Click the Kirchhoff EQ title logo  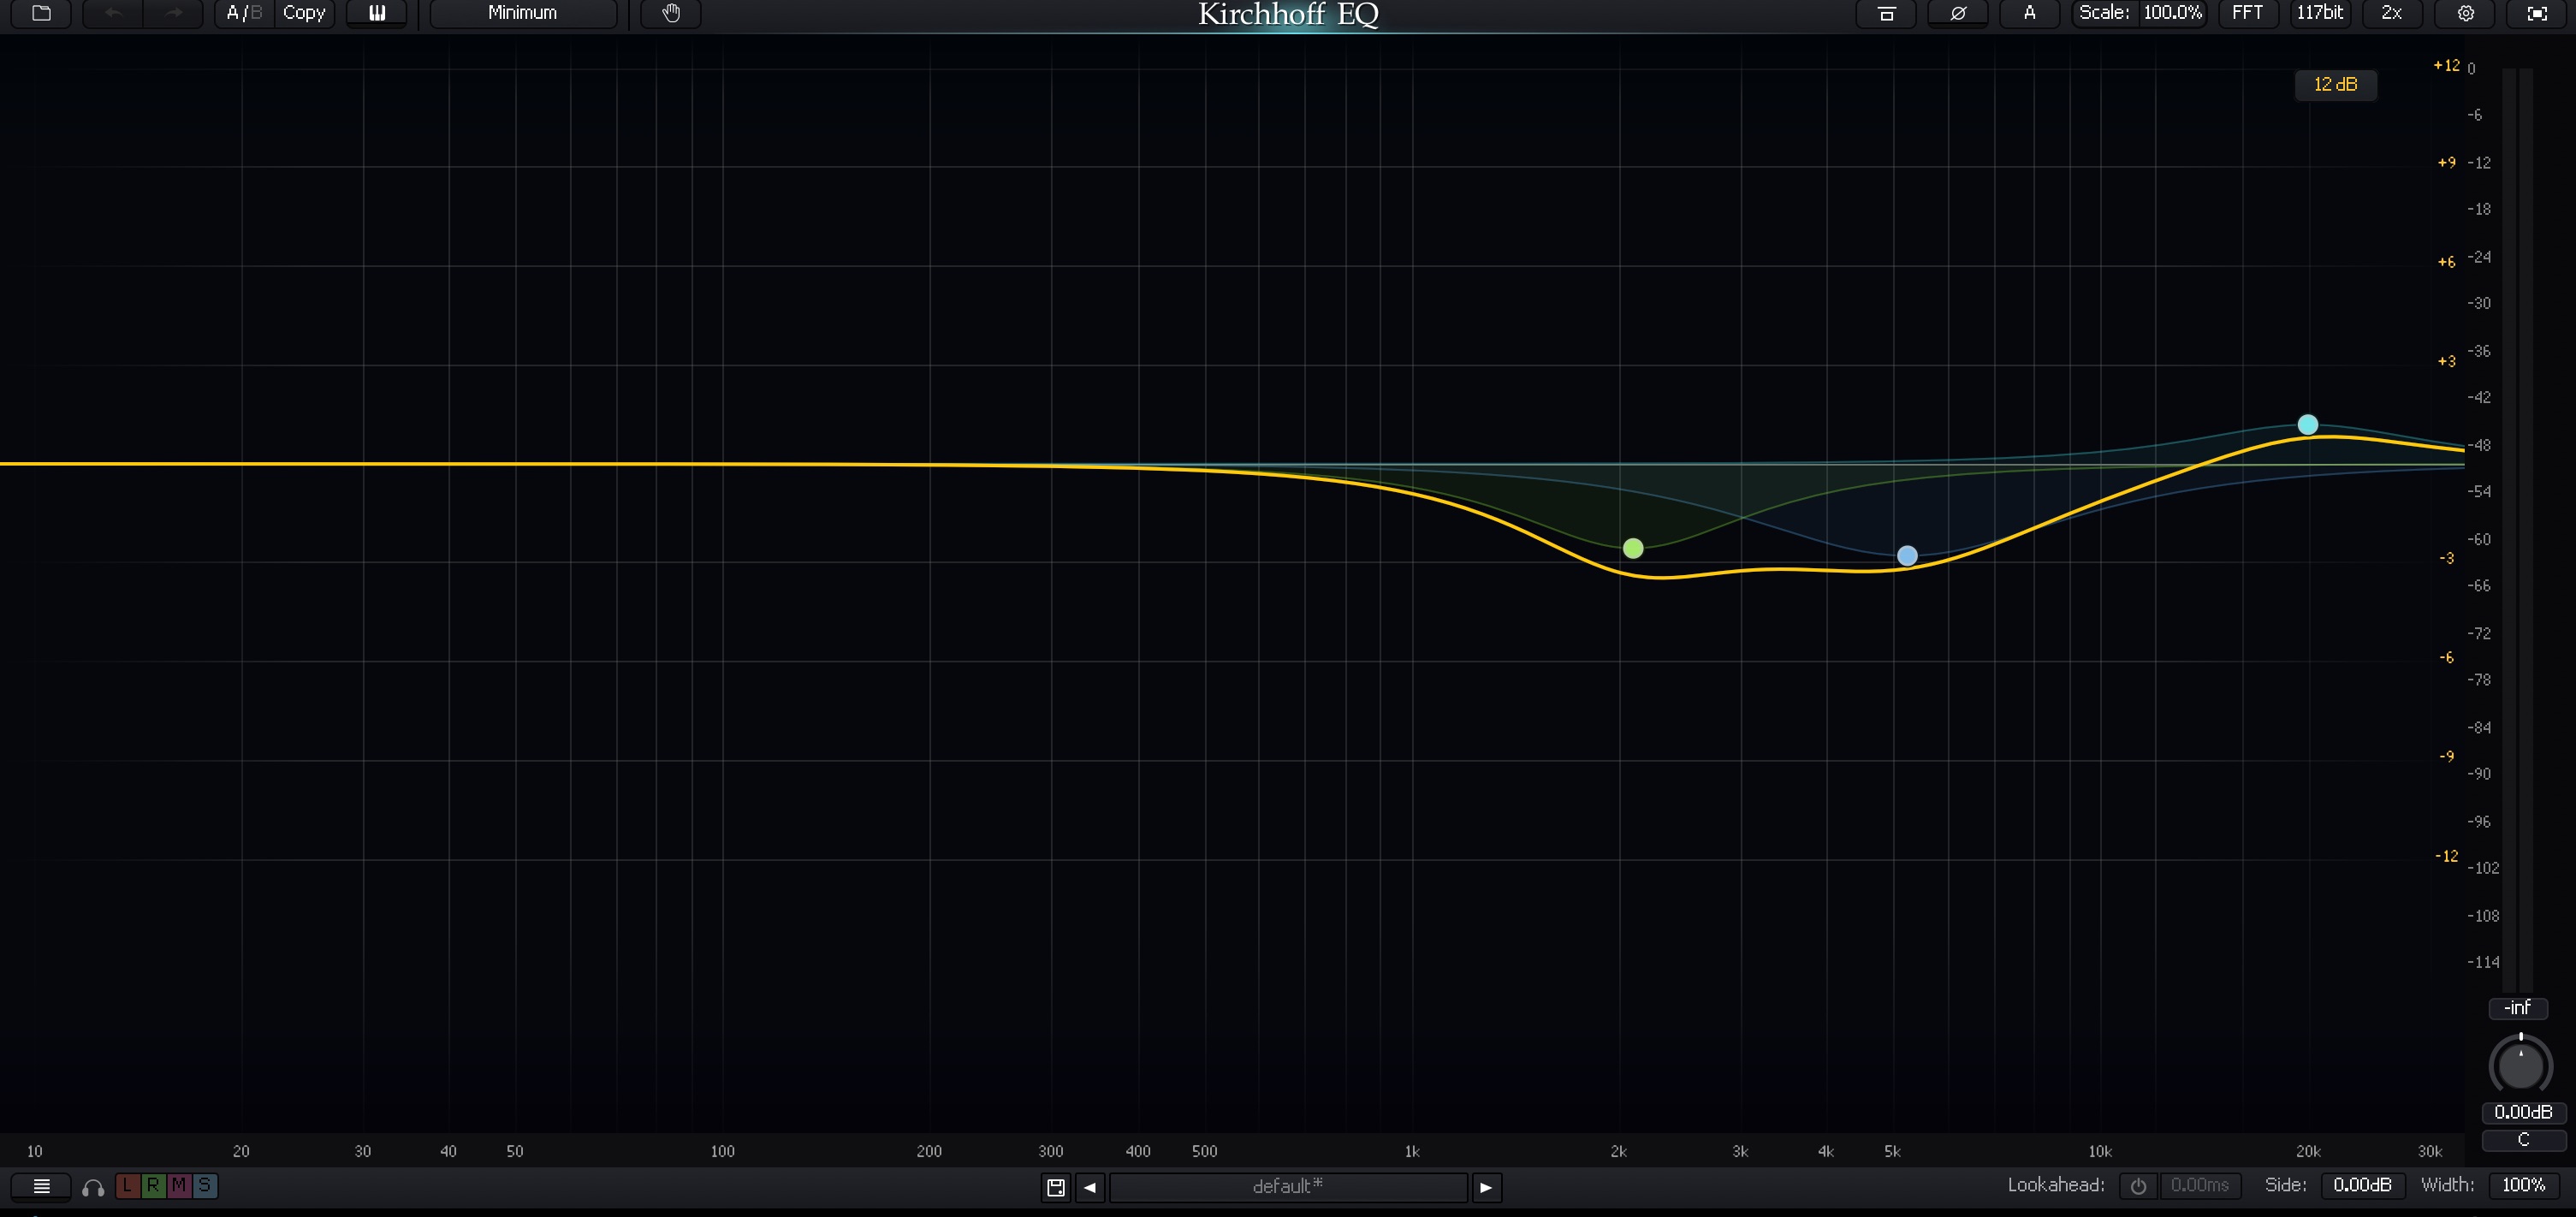1288,14
